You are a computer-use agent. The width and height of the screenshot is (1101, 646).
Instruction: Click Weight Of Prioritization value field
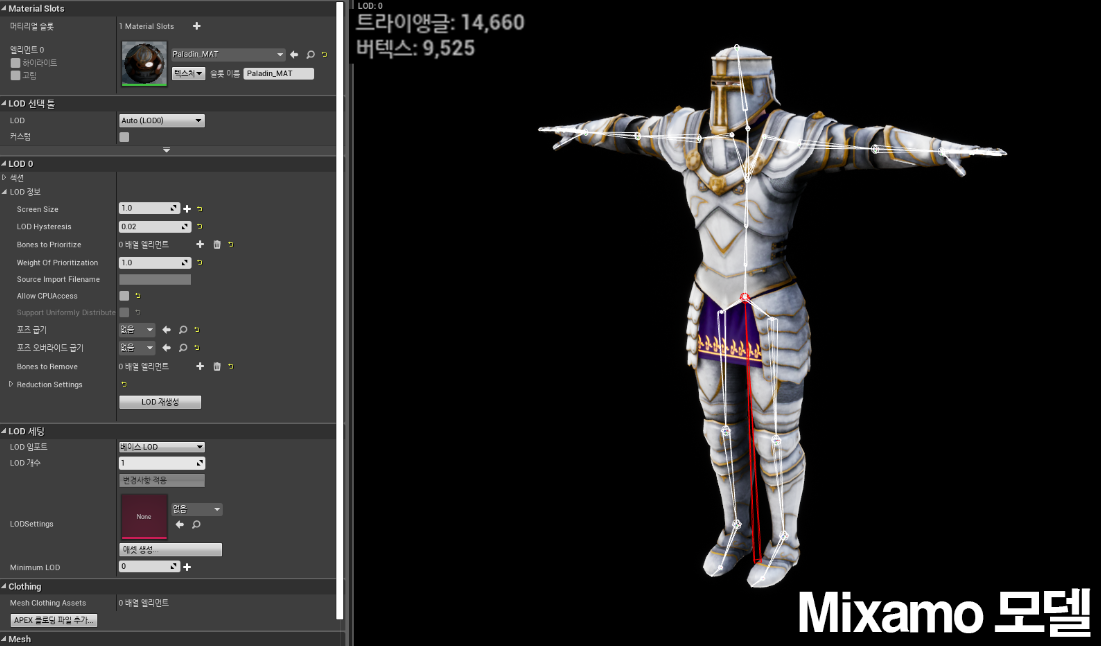pos(154,263)
